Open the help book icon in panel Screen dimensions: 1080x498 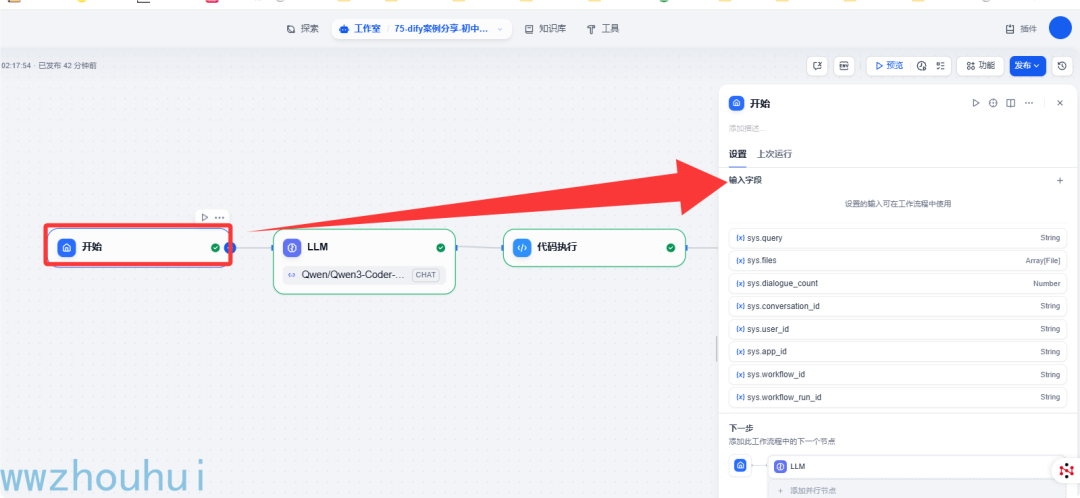1010,103
